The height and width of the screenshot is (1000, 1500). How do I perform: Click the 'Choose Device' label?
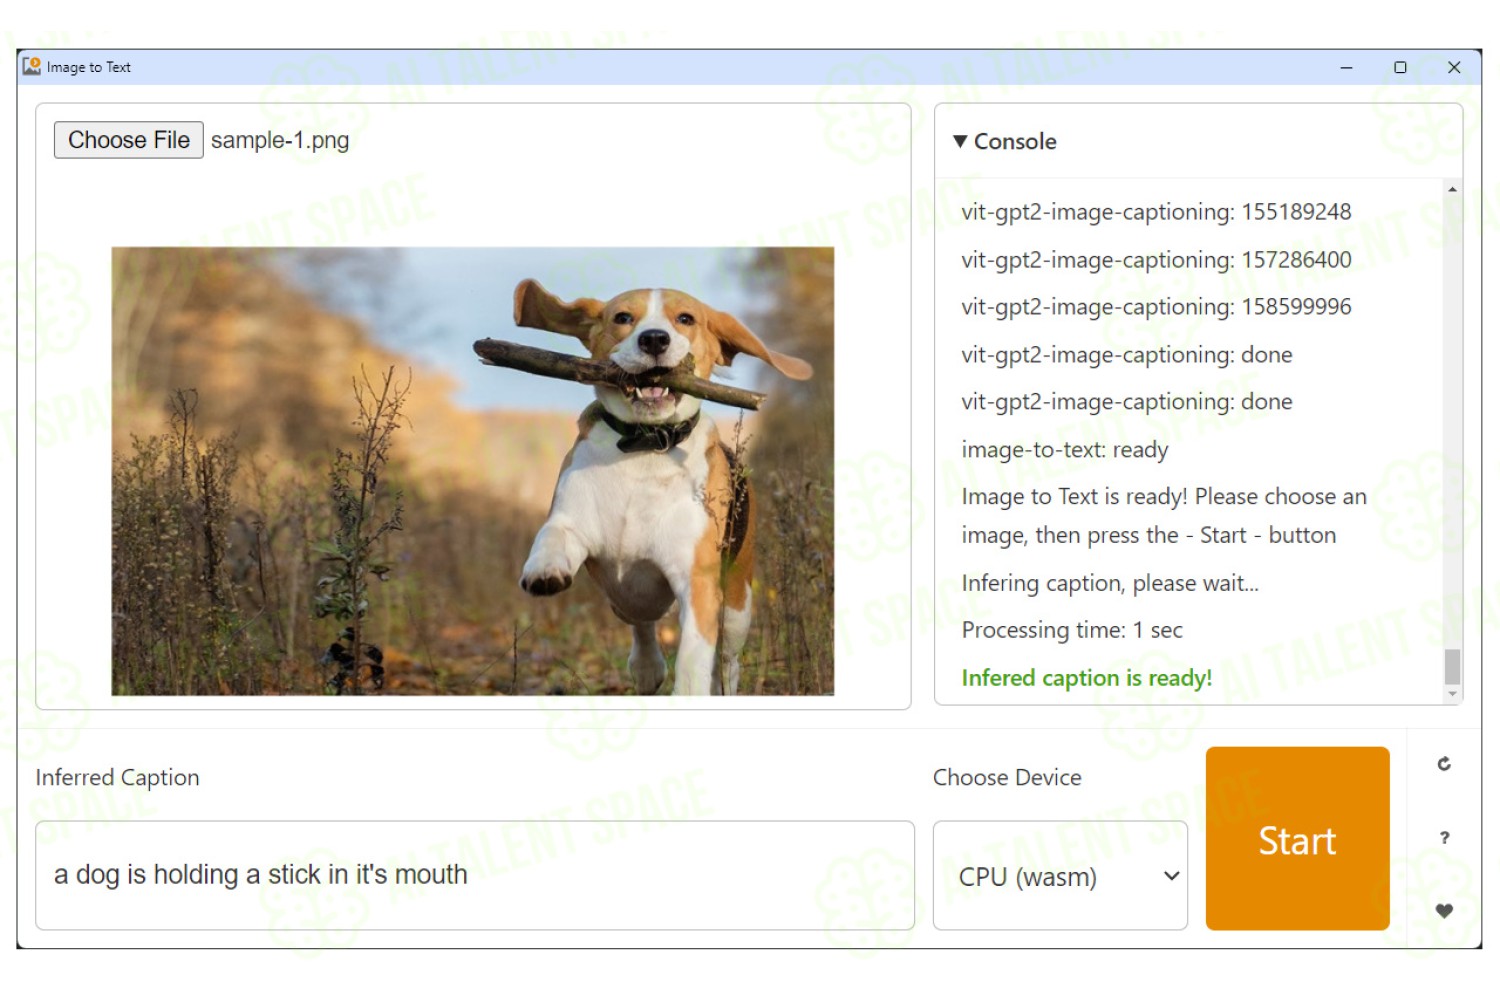(x=1007, y=778)
